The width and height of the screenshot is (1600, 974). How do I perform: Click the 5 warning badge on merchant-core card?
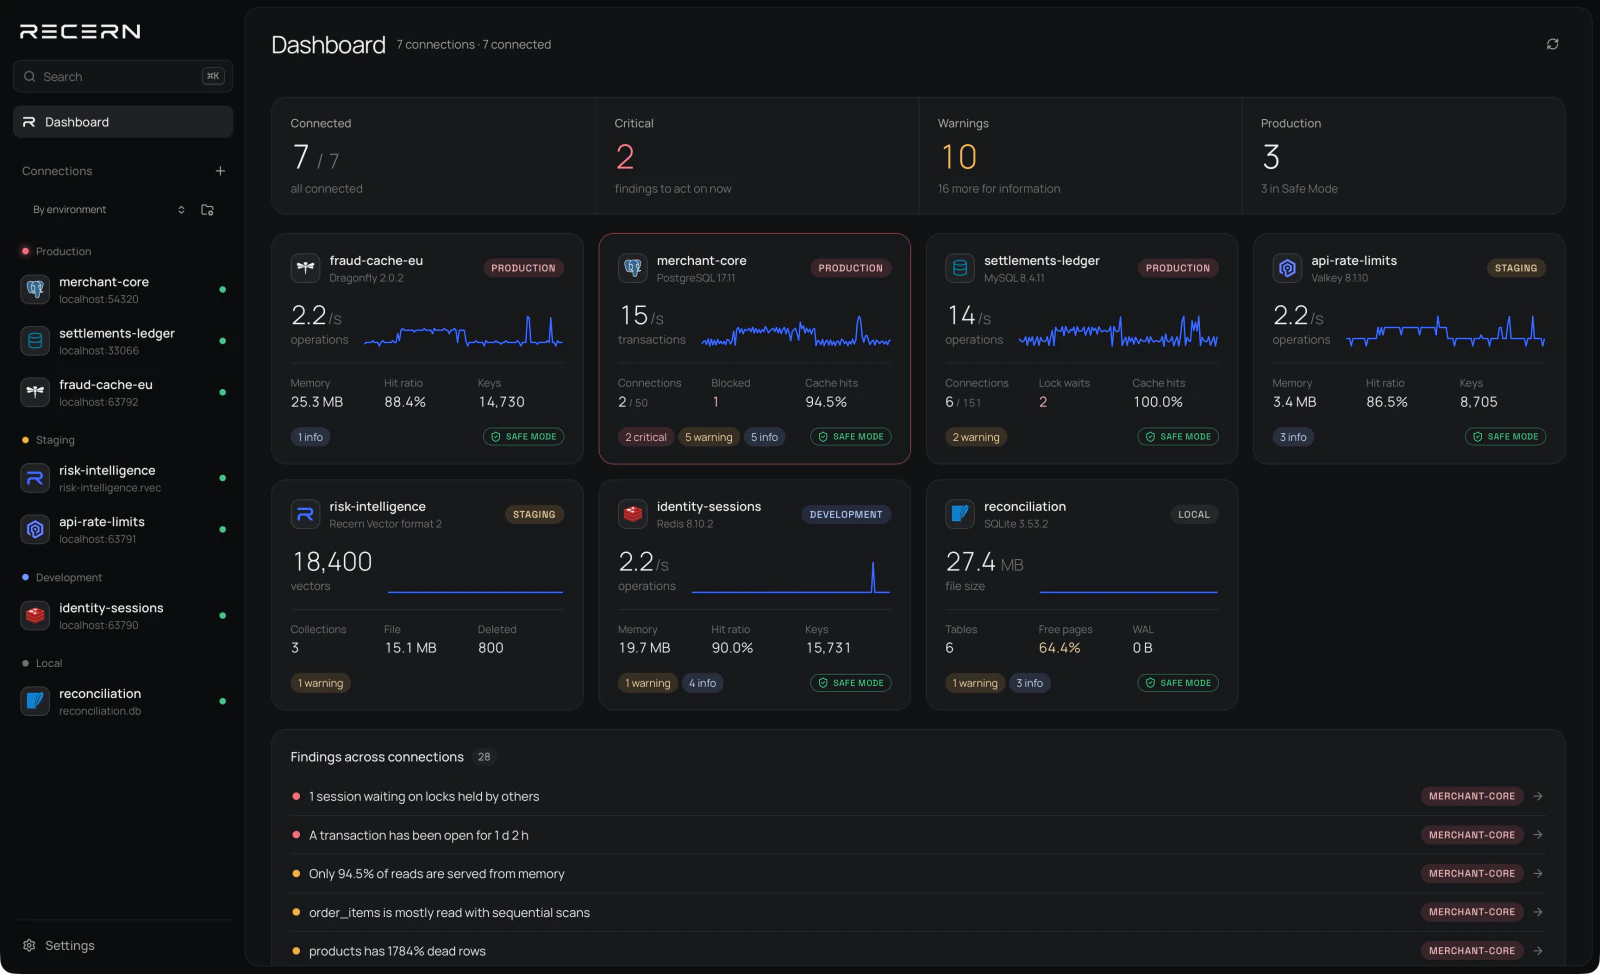(x=709, y=437)
